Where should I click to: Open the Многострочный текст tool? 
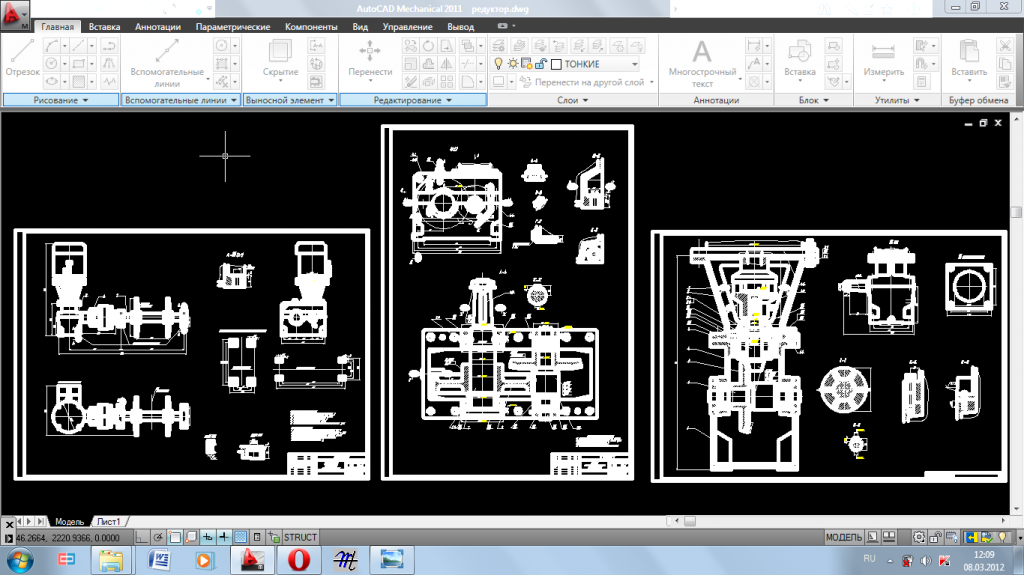(702, 62)
